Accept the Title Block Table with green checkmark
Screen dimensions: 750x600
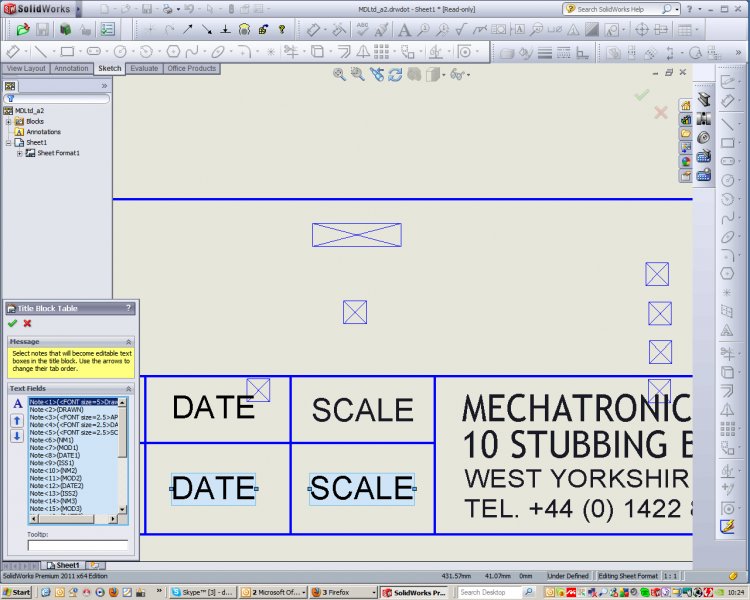coord(12,323)
